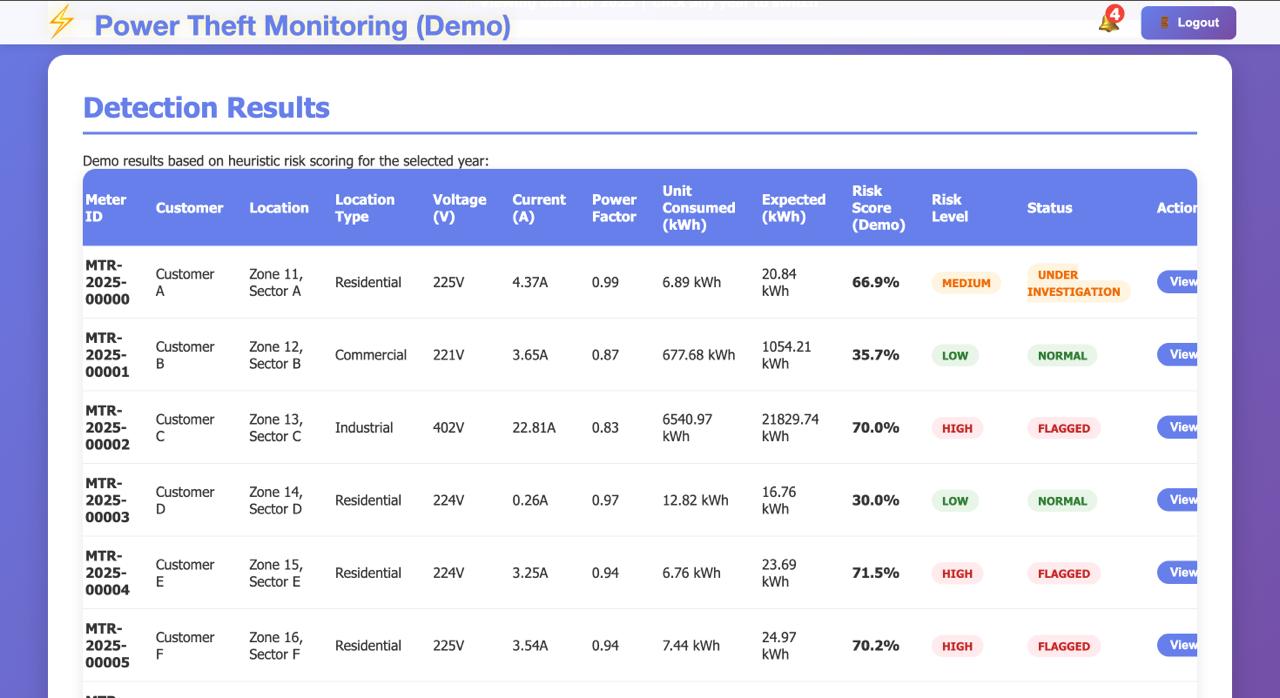The image size is (1280, 698).
Task: Click the Zone 16, Sector F location cell
Action: 276,645
